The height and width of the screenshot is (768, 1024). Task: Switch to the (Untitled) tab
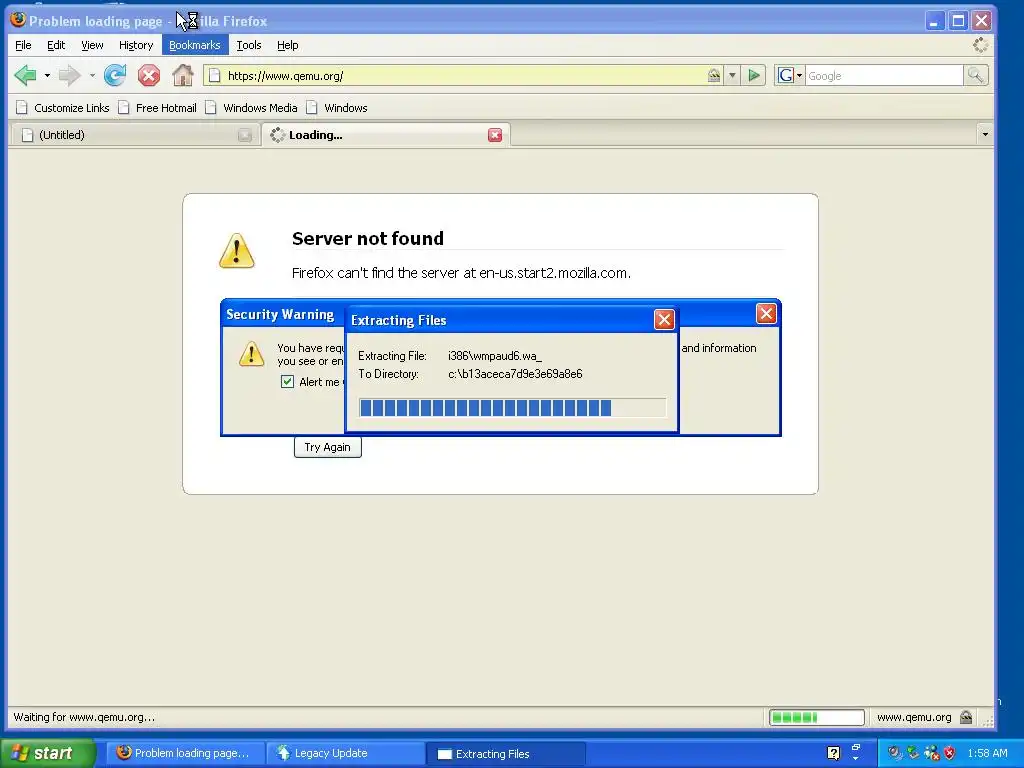tap(135, 135)
